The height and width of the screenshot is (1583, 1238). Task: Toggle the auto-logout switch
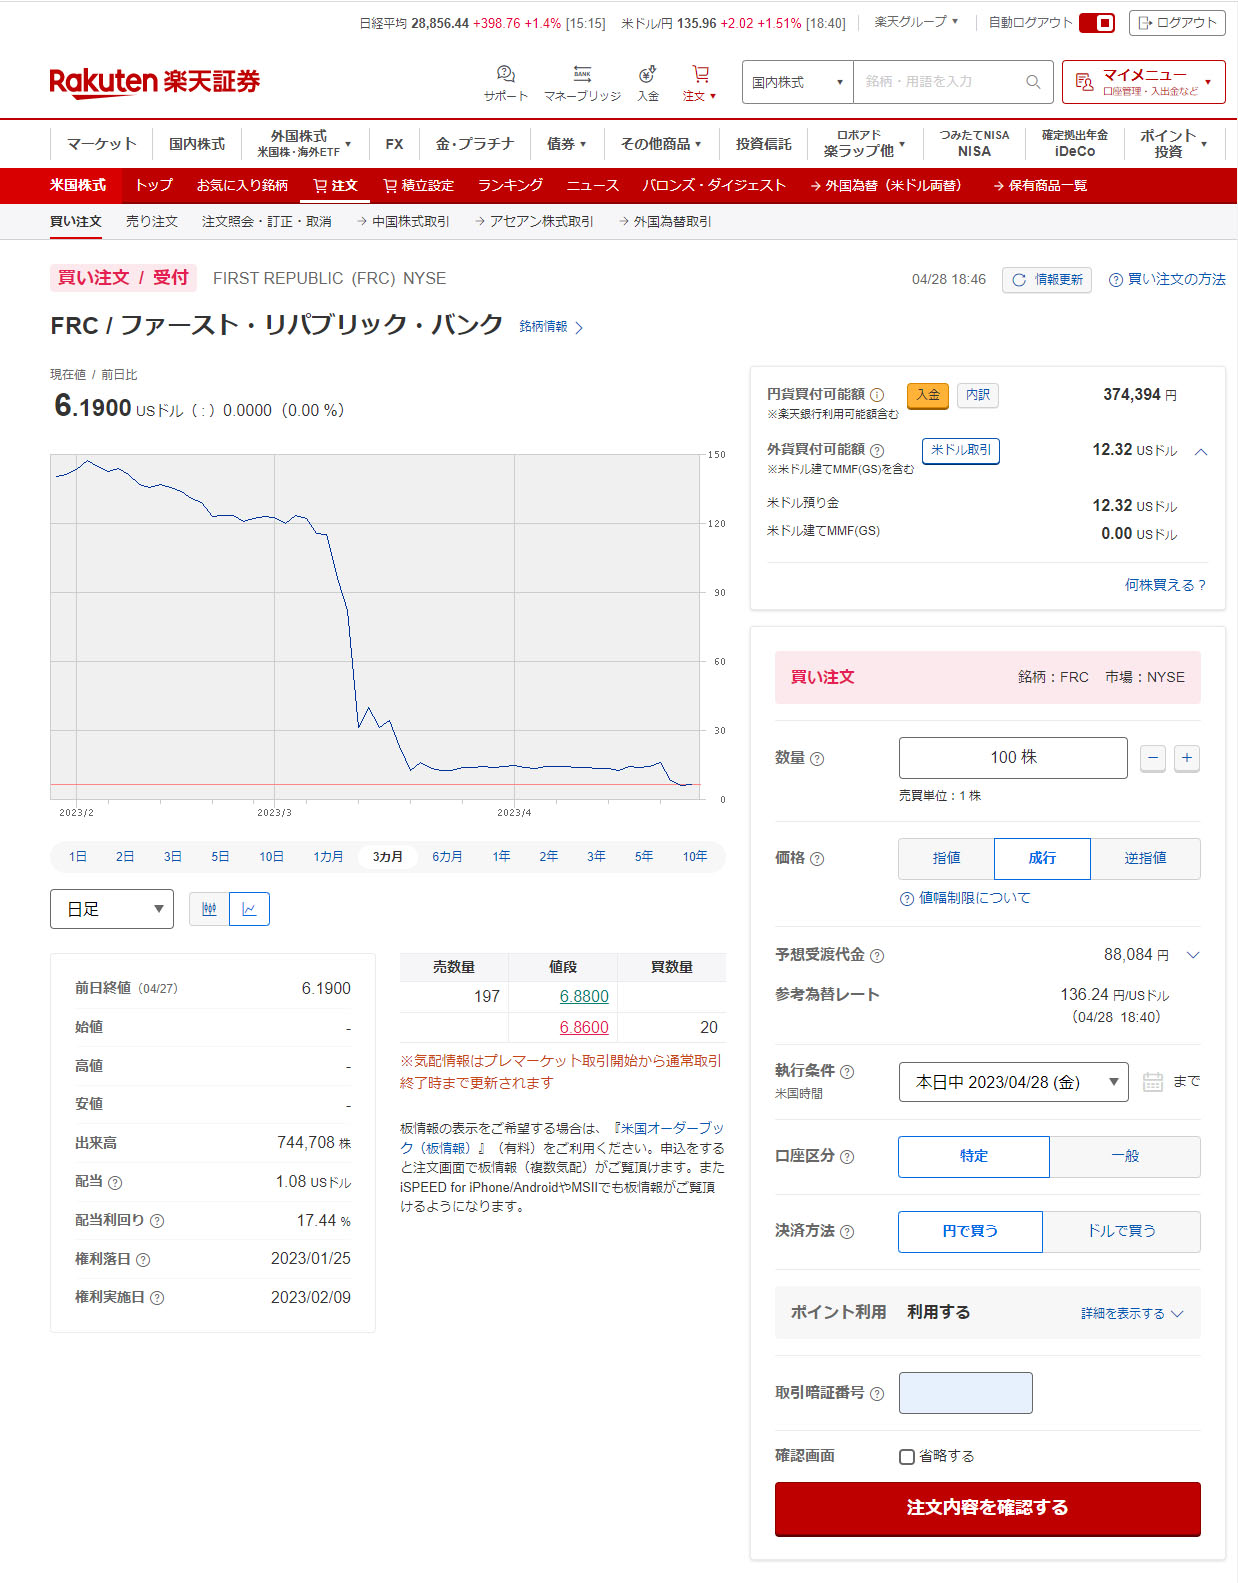coord(1097,23)
